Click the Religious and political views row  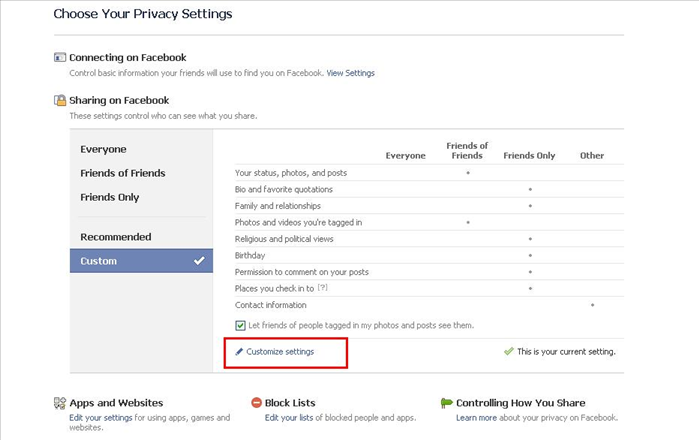429,239
